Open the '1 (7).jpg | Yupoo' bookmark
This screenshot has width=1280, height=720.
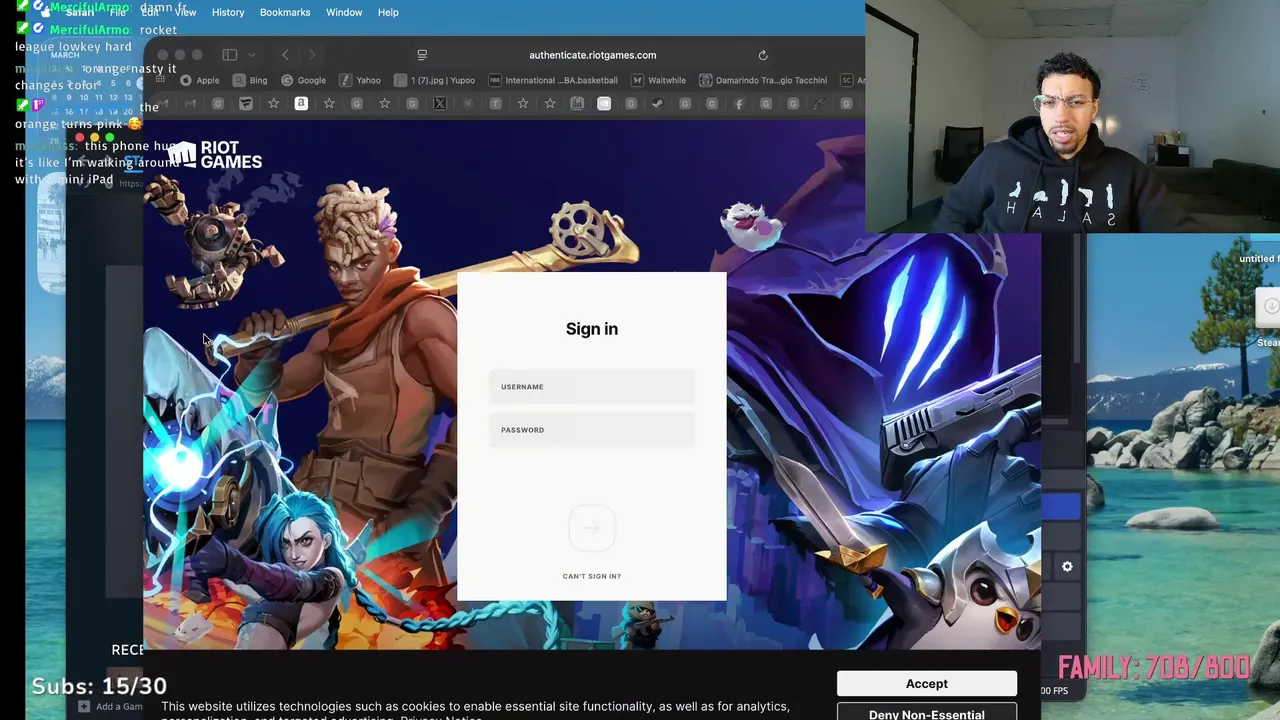pos(435,80)
